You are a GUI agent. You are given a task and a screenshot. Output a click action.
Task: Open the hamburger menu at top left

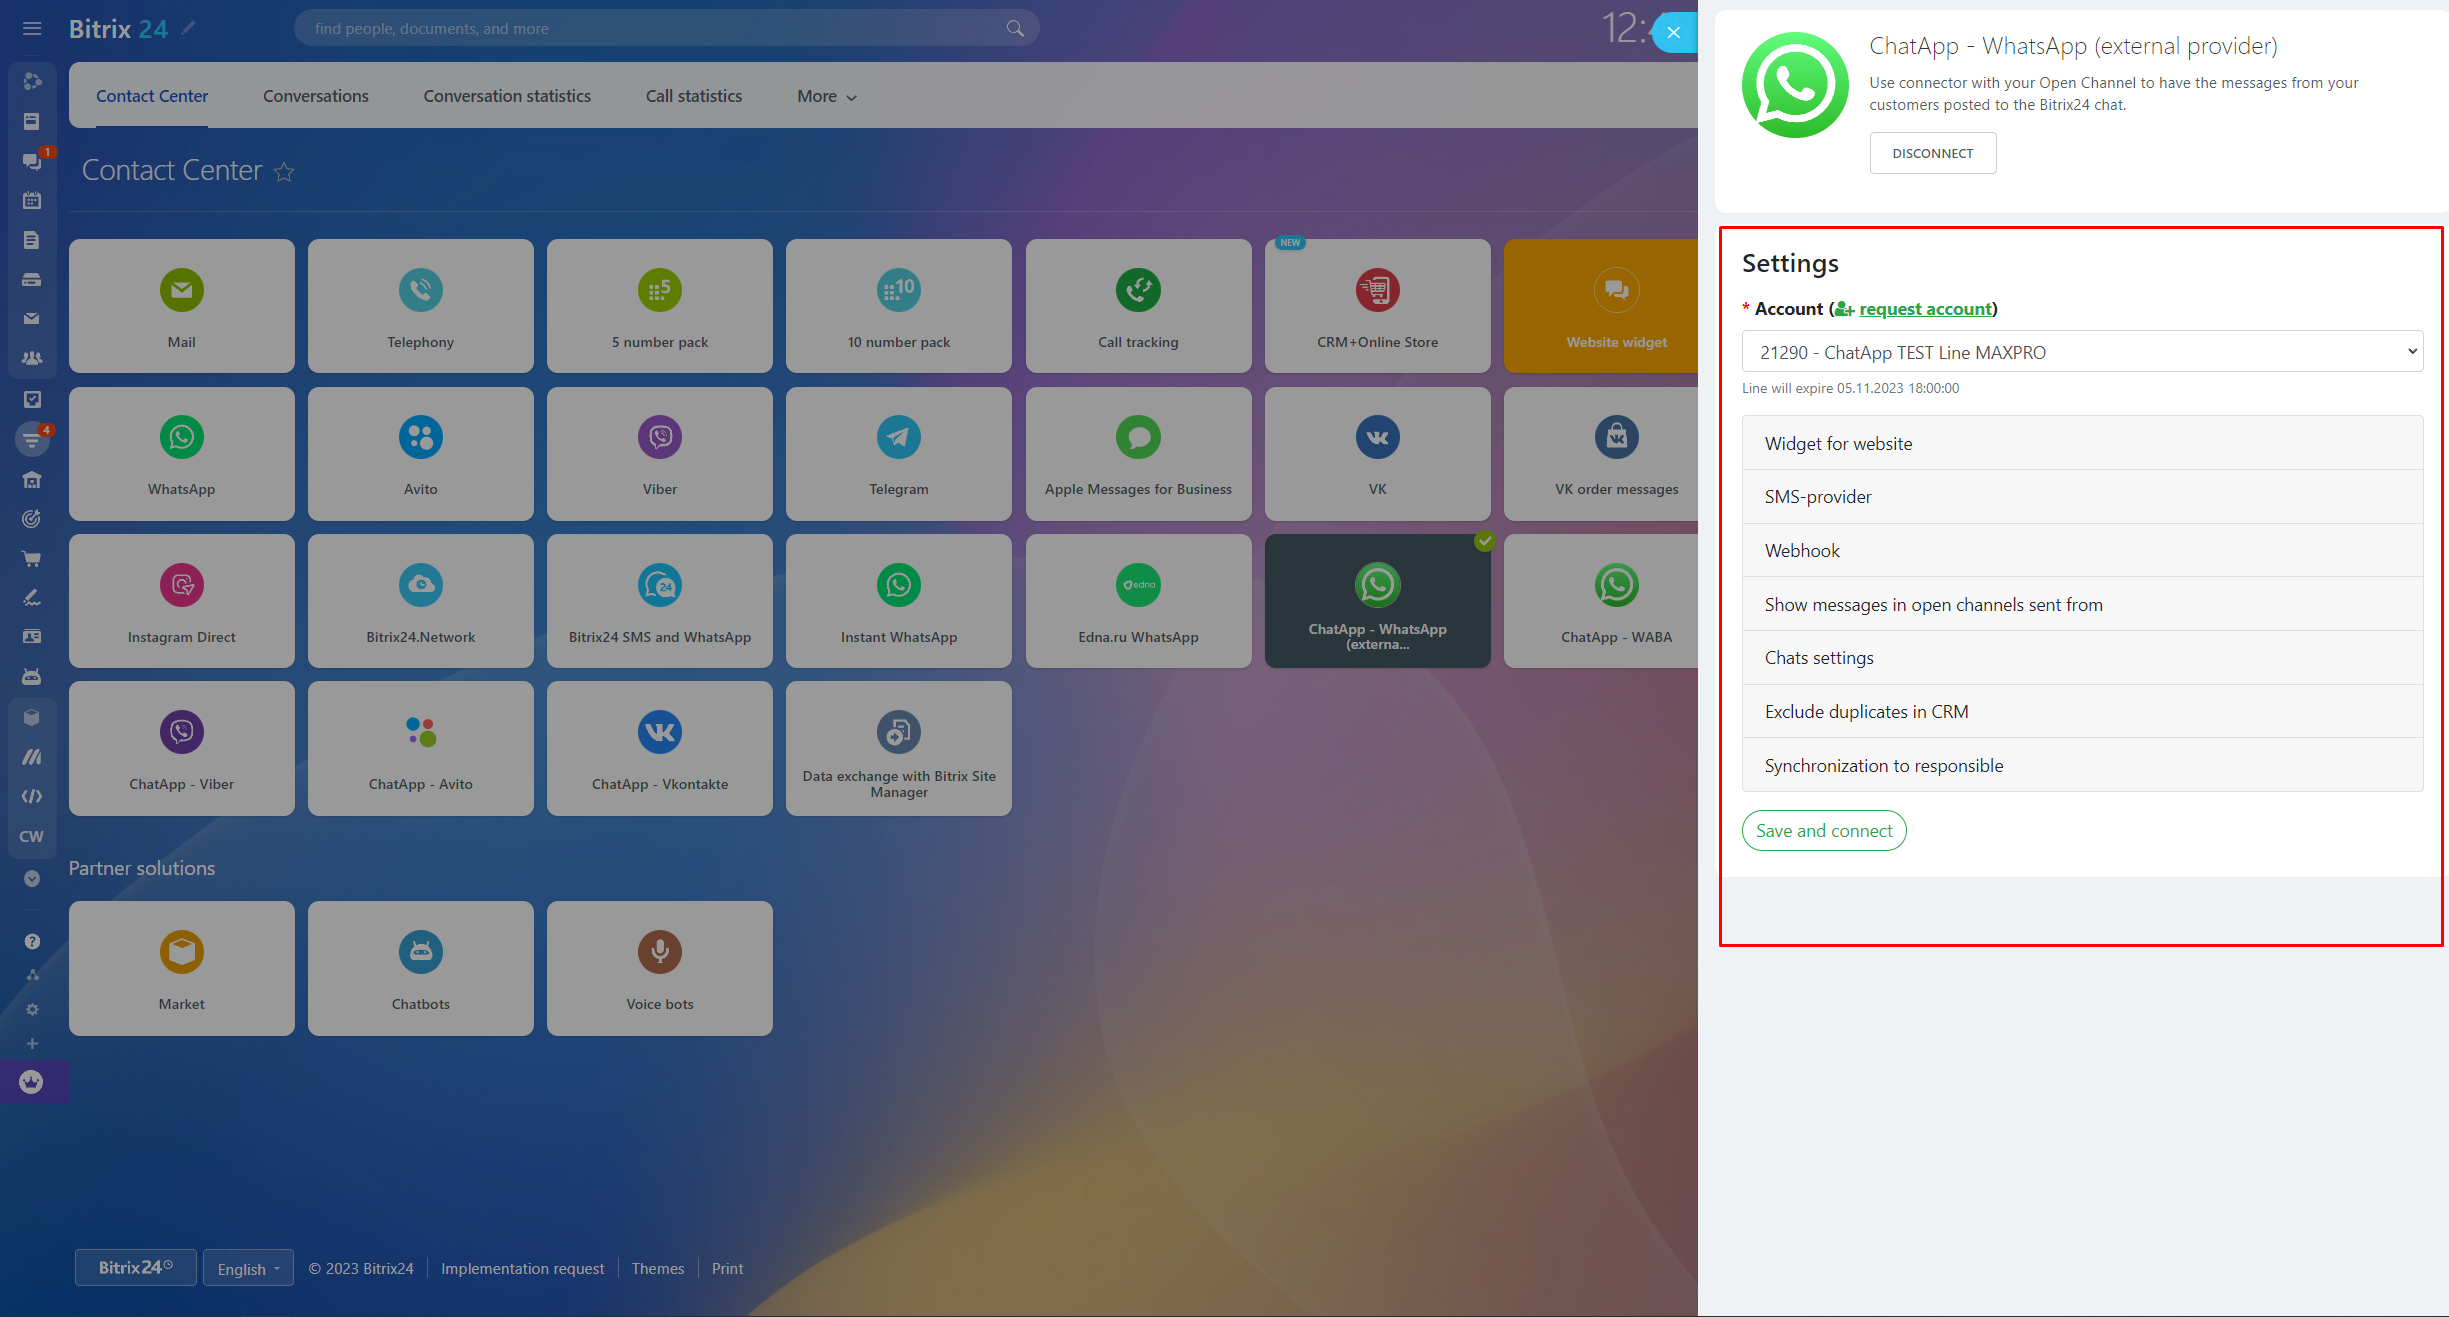click(x=32, y=29)
